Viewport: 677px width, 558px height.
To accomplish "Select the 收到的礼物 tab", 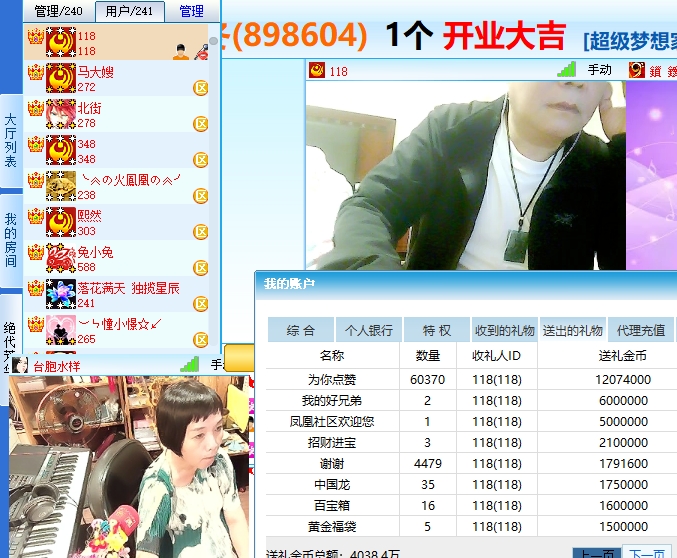I will (x=504, y=330).
